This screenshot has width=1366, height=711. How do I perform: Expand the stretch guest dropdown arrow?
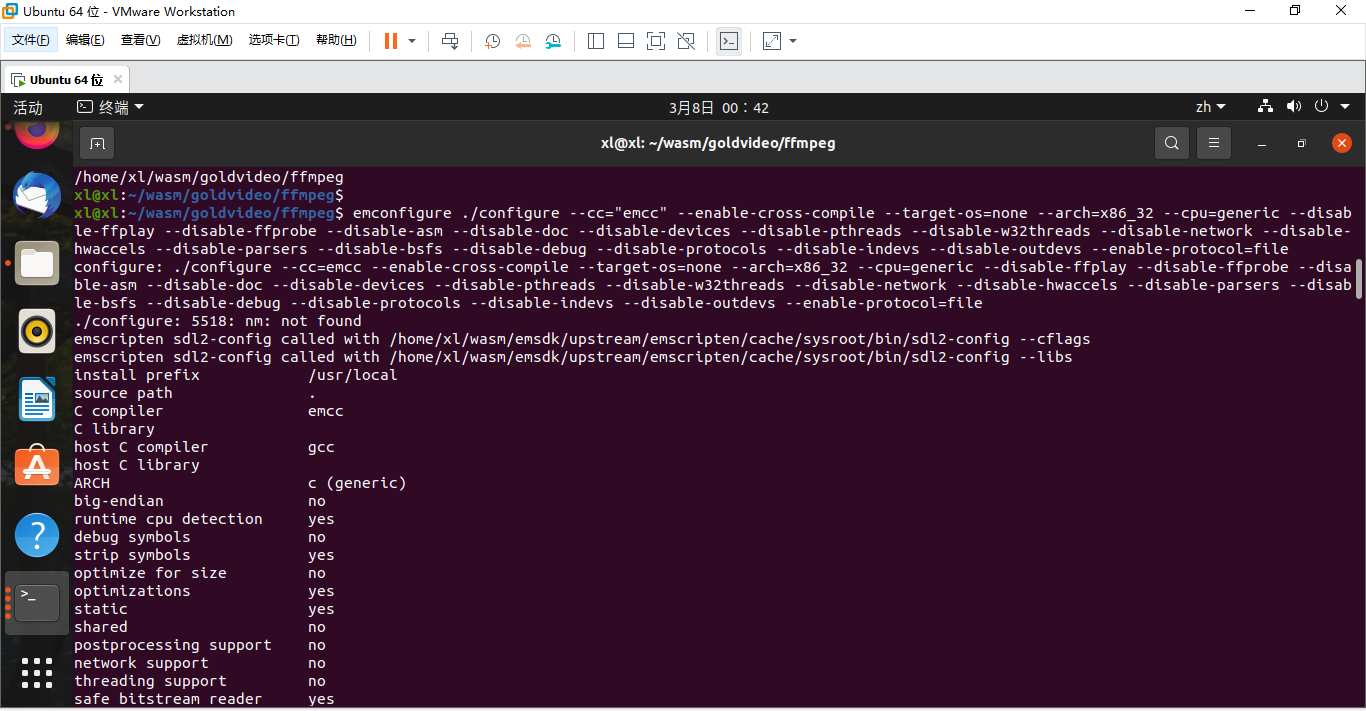click(793, 41)
